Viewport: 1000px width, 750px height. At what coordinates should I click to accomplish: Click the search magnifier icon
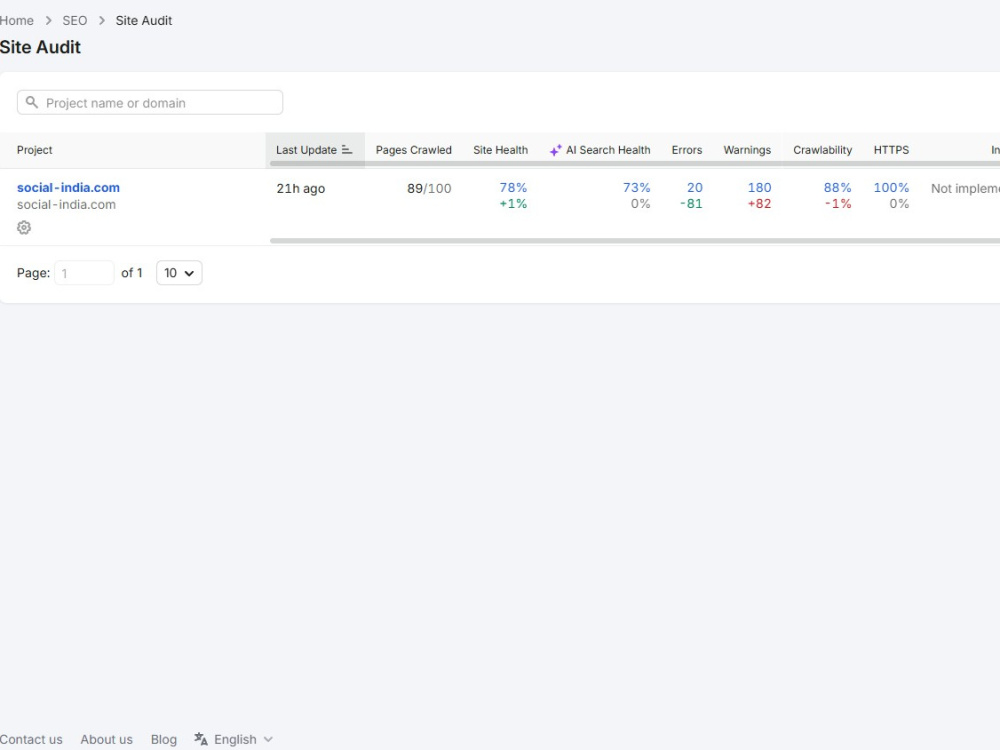point(31,102)
